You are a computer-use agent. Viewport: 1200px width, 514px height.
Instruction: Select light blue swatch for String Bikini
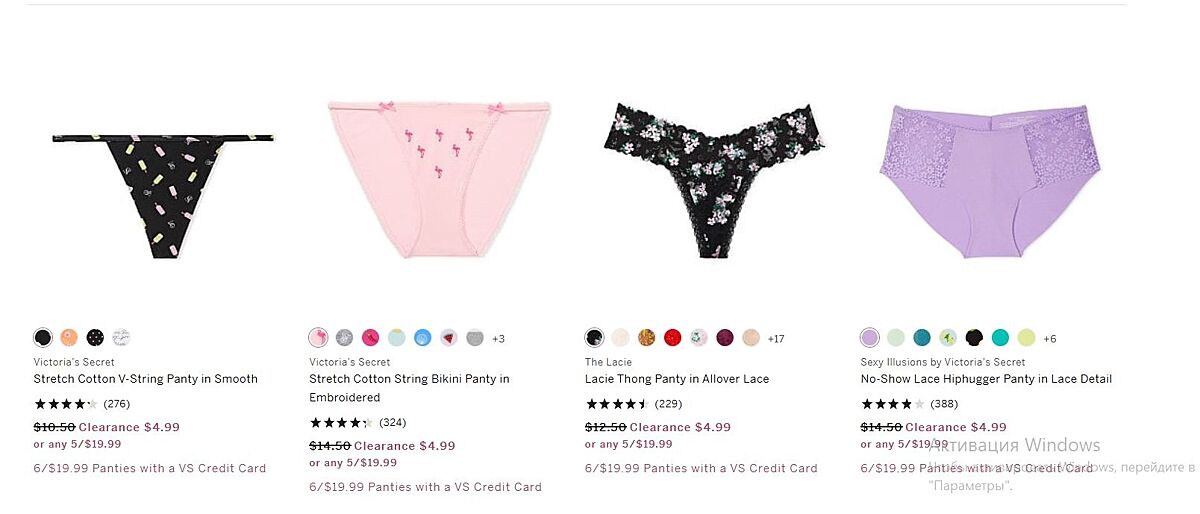[x=396, y=338]
